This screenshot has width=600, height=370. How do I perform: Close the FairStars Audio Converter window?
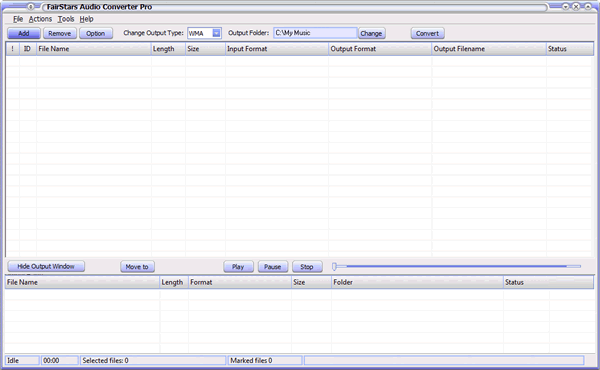click(576, 7)
